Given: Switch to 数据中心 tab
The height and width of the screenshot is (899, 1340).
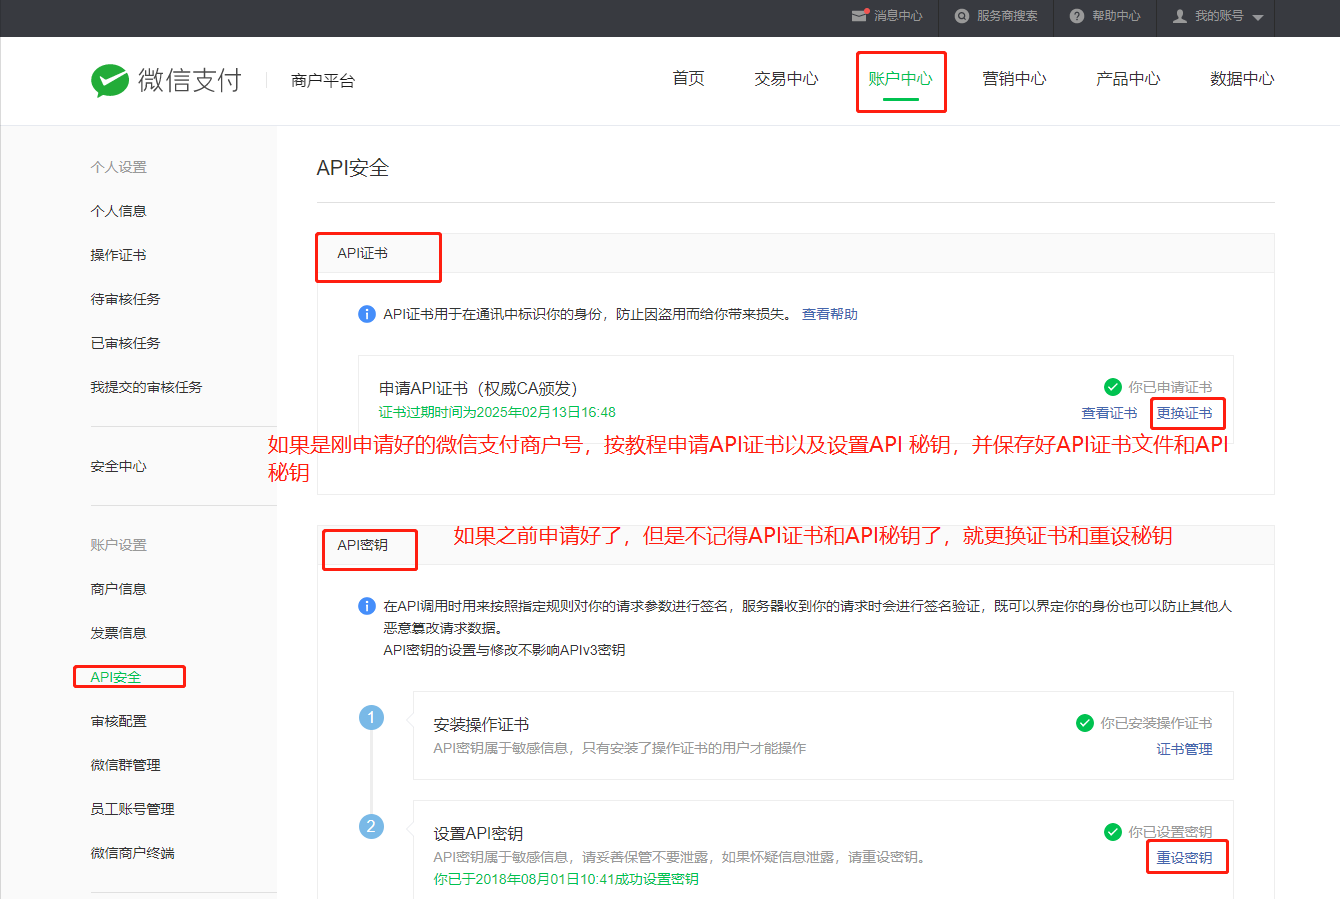Looking at the screenshot, I should [x=1242, y=79].
